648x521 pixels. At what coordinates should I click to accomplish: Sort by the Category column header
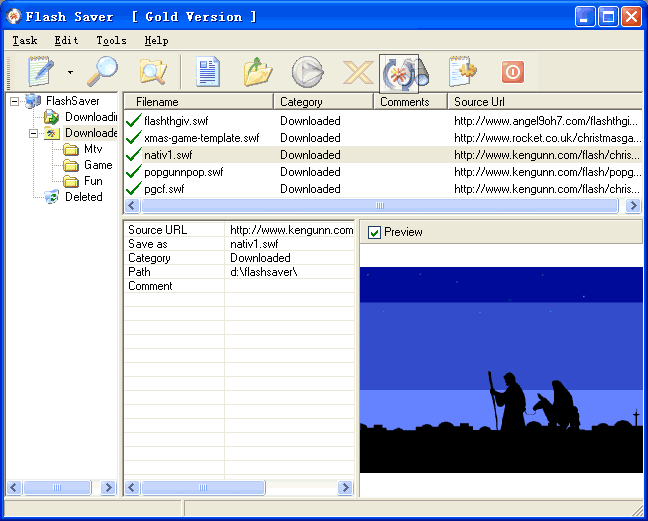click(323, 102)
